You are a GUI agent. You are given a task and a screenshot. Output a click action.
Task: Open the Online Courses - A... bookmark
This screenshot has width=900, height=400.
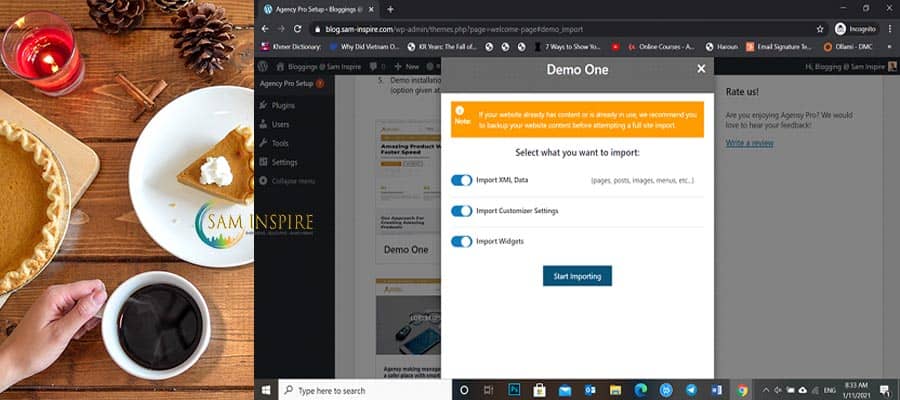[661, 47]
